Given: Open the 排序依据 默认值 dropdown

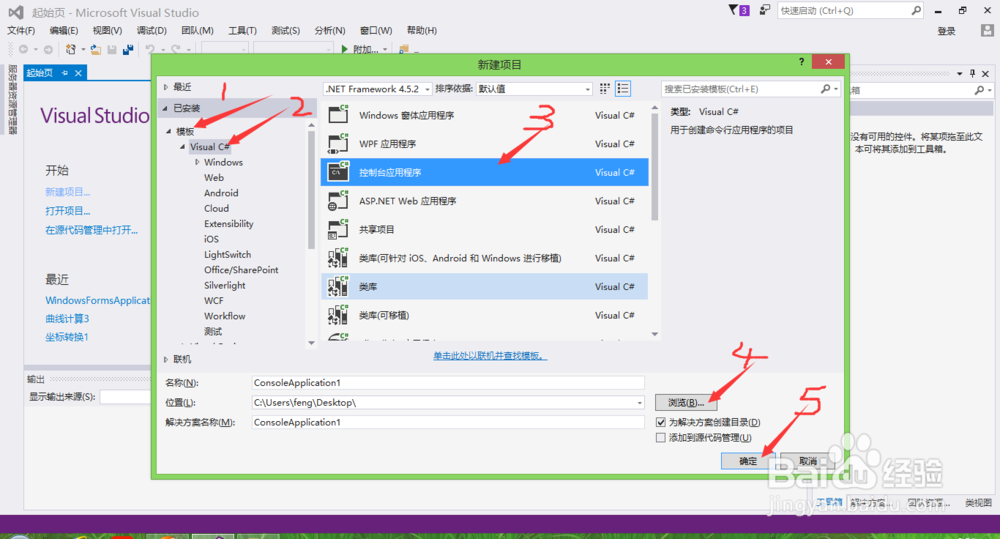Looking at the screenshot, I should (587, 89).
